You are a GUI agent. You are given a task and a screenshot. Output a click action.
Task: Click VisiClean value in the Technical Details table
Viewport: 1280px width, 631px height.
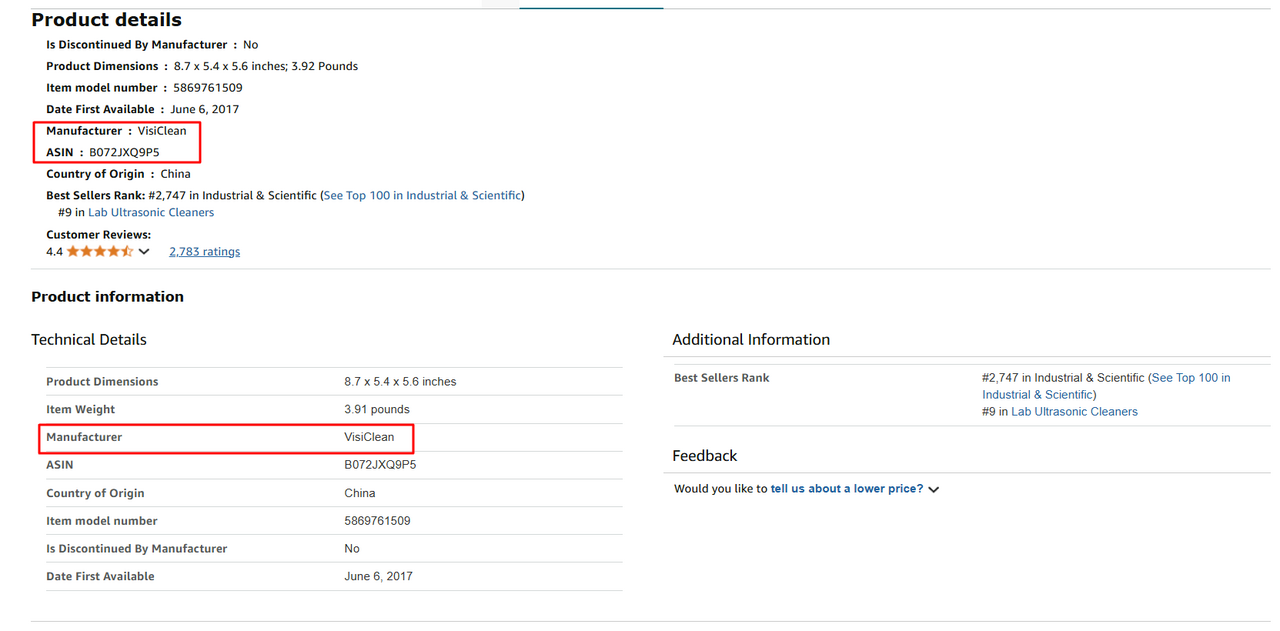click(x=369, y=437)
